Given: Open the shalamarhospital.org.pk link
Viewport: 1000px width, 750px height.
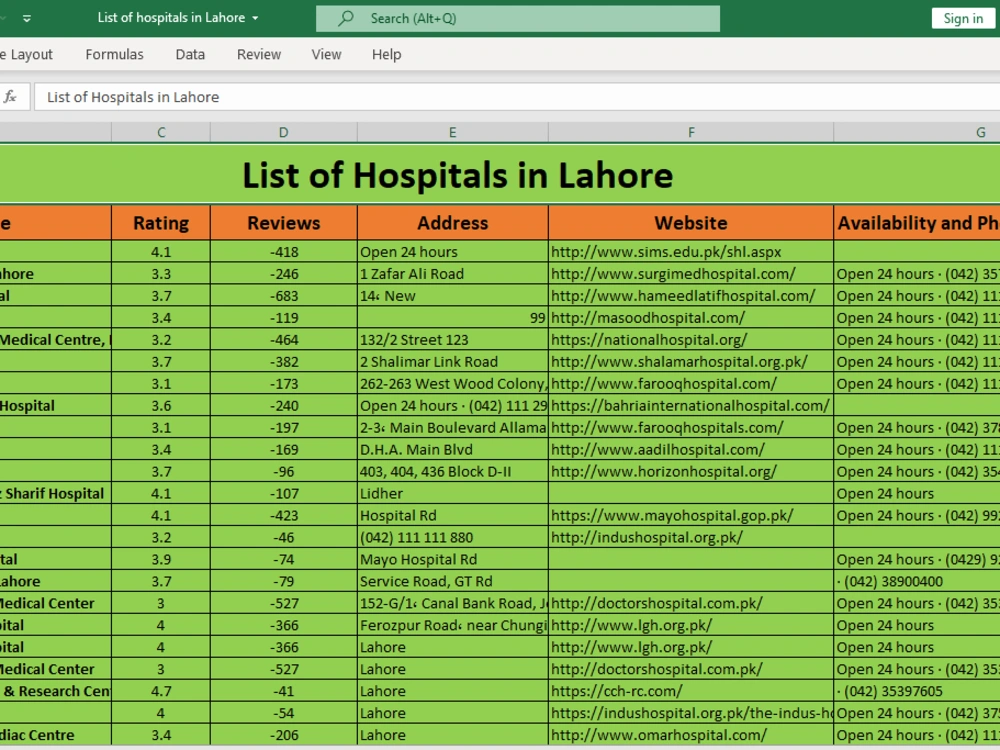Looking at the screenshot, I should (x=679, y=362).
